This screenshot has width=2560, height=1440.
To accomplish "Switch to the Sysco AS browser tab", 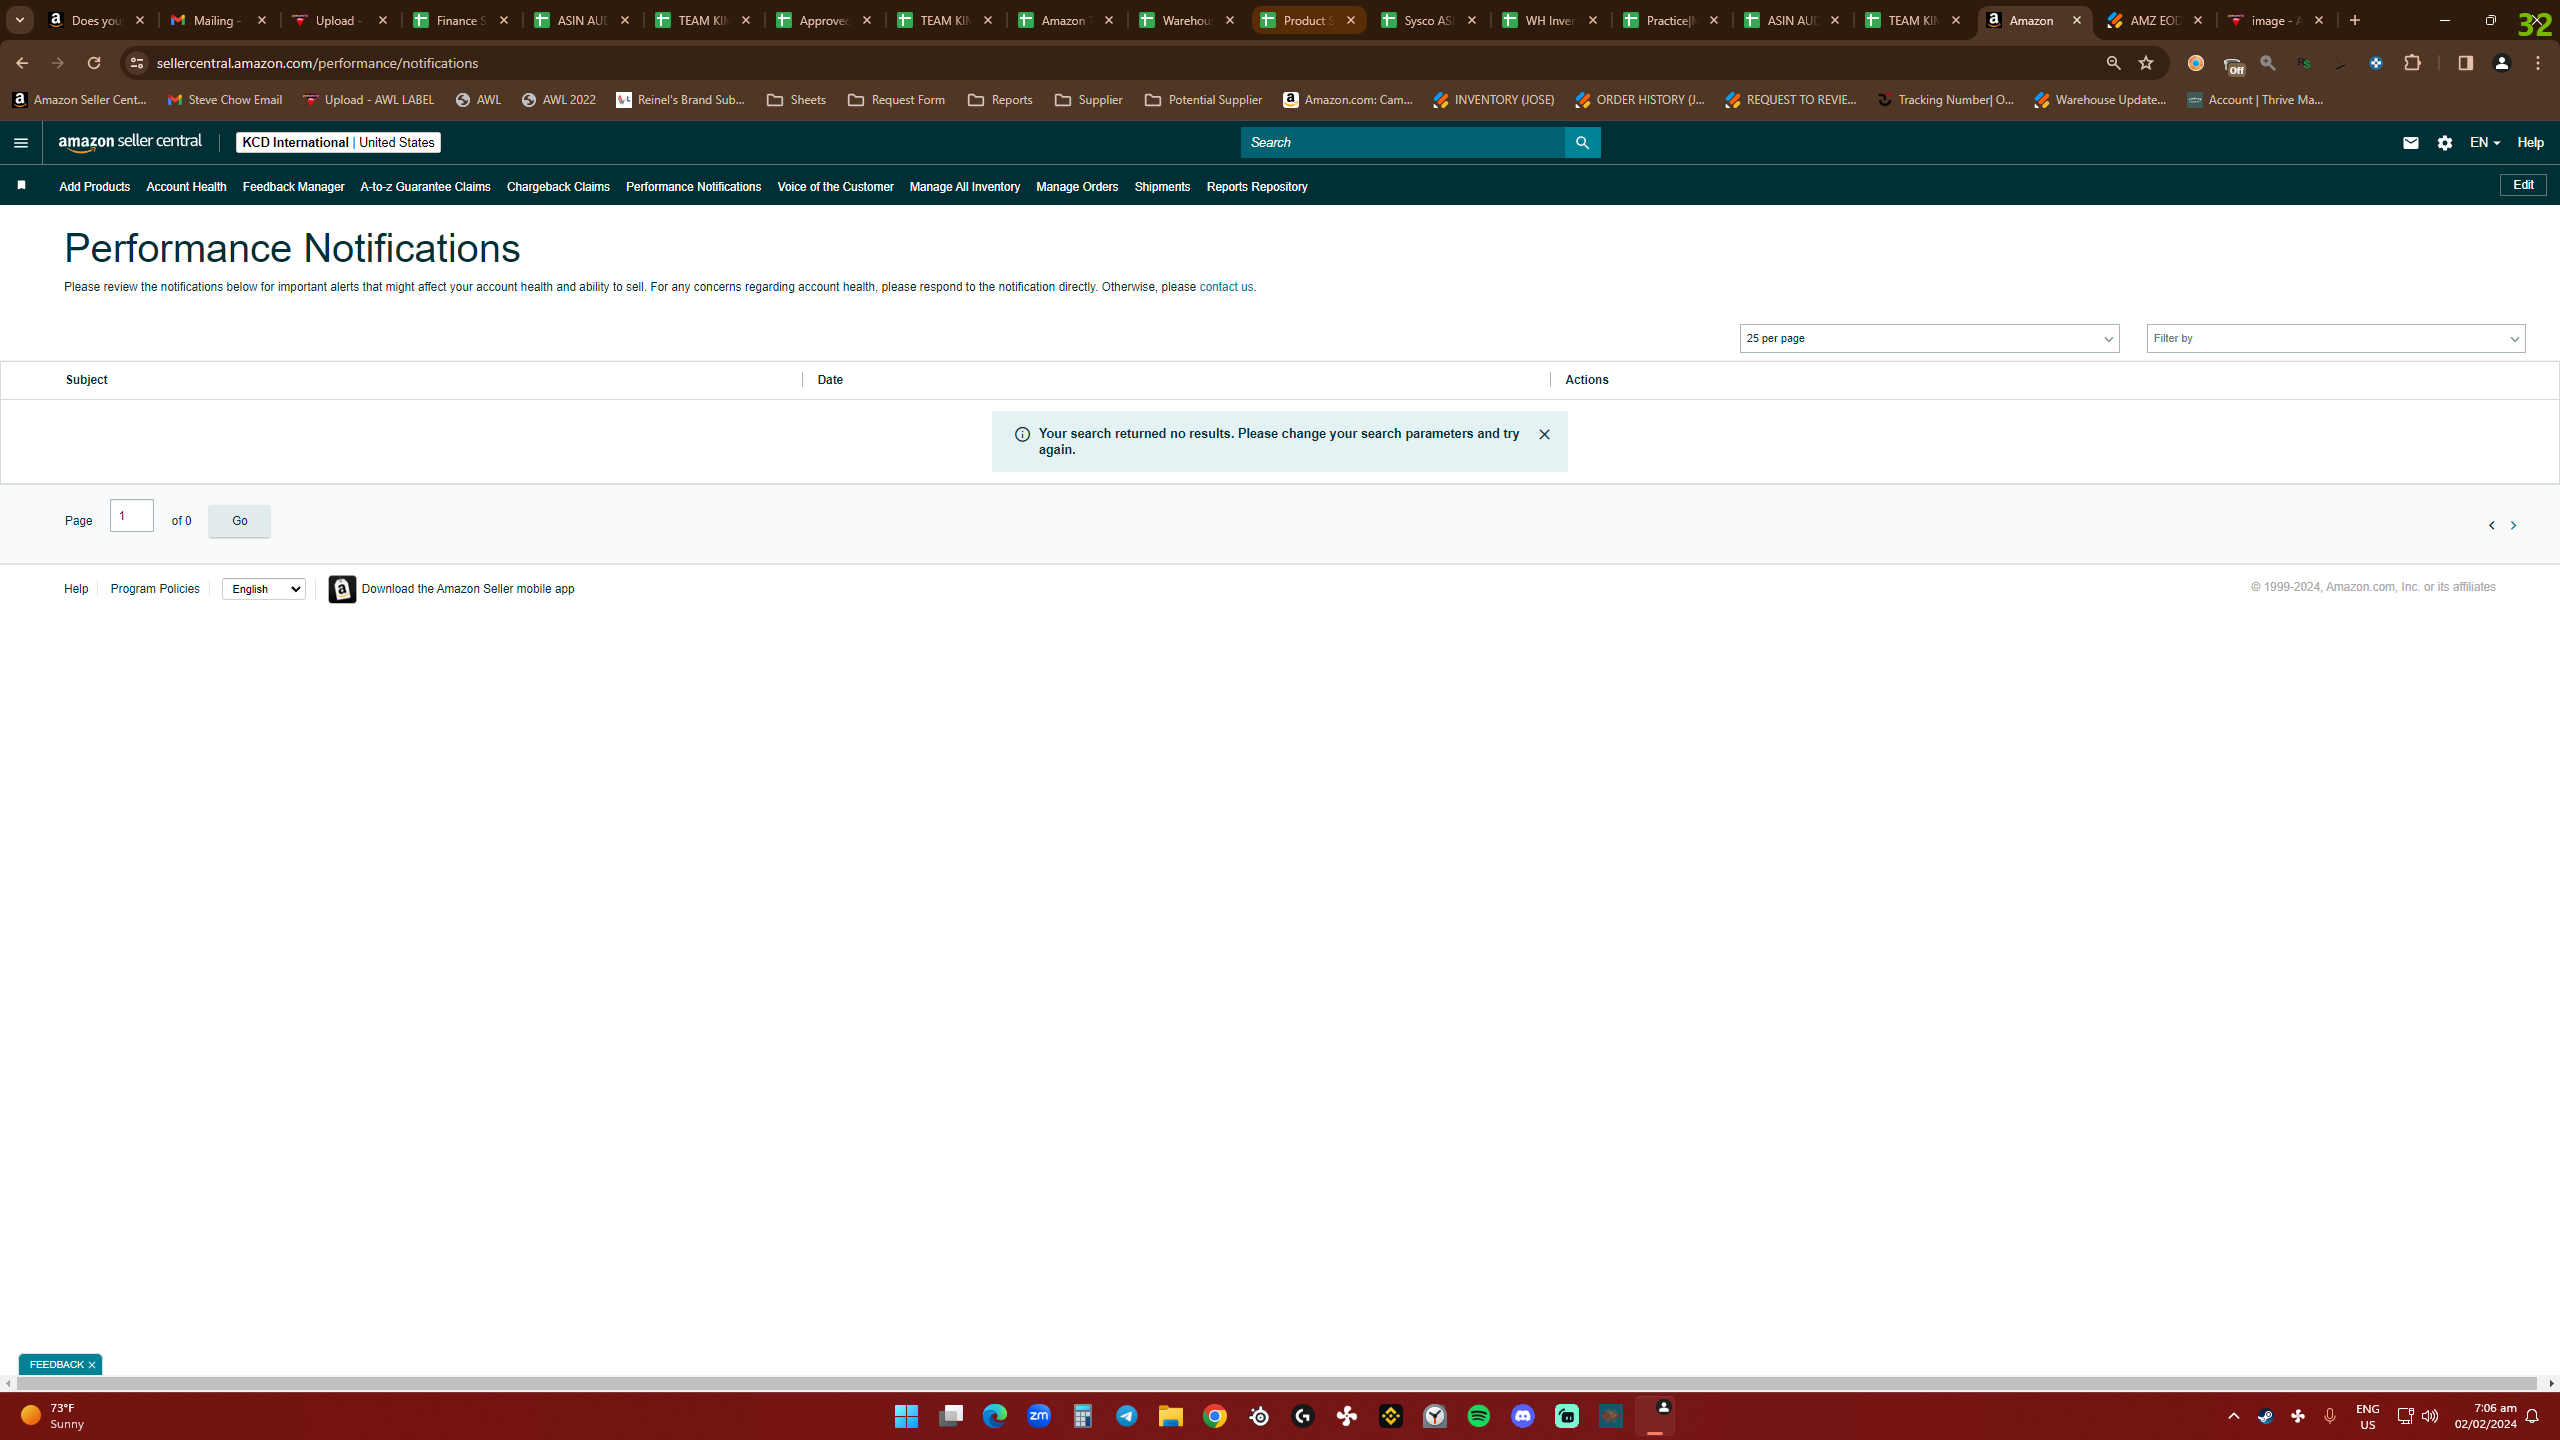I will click(x=1429, y=20).
